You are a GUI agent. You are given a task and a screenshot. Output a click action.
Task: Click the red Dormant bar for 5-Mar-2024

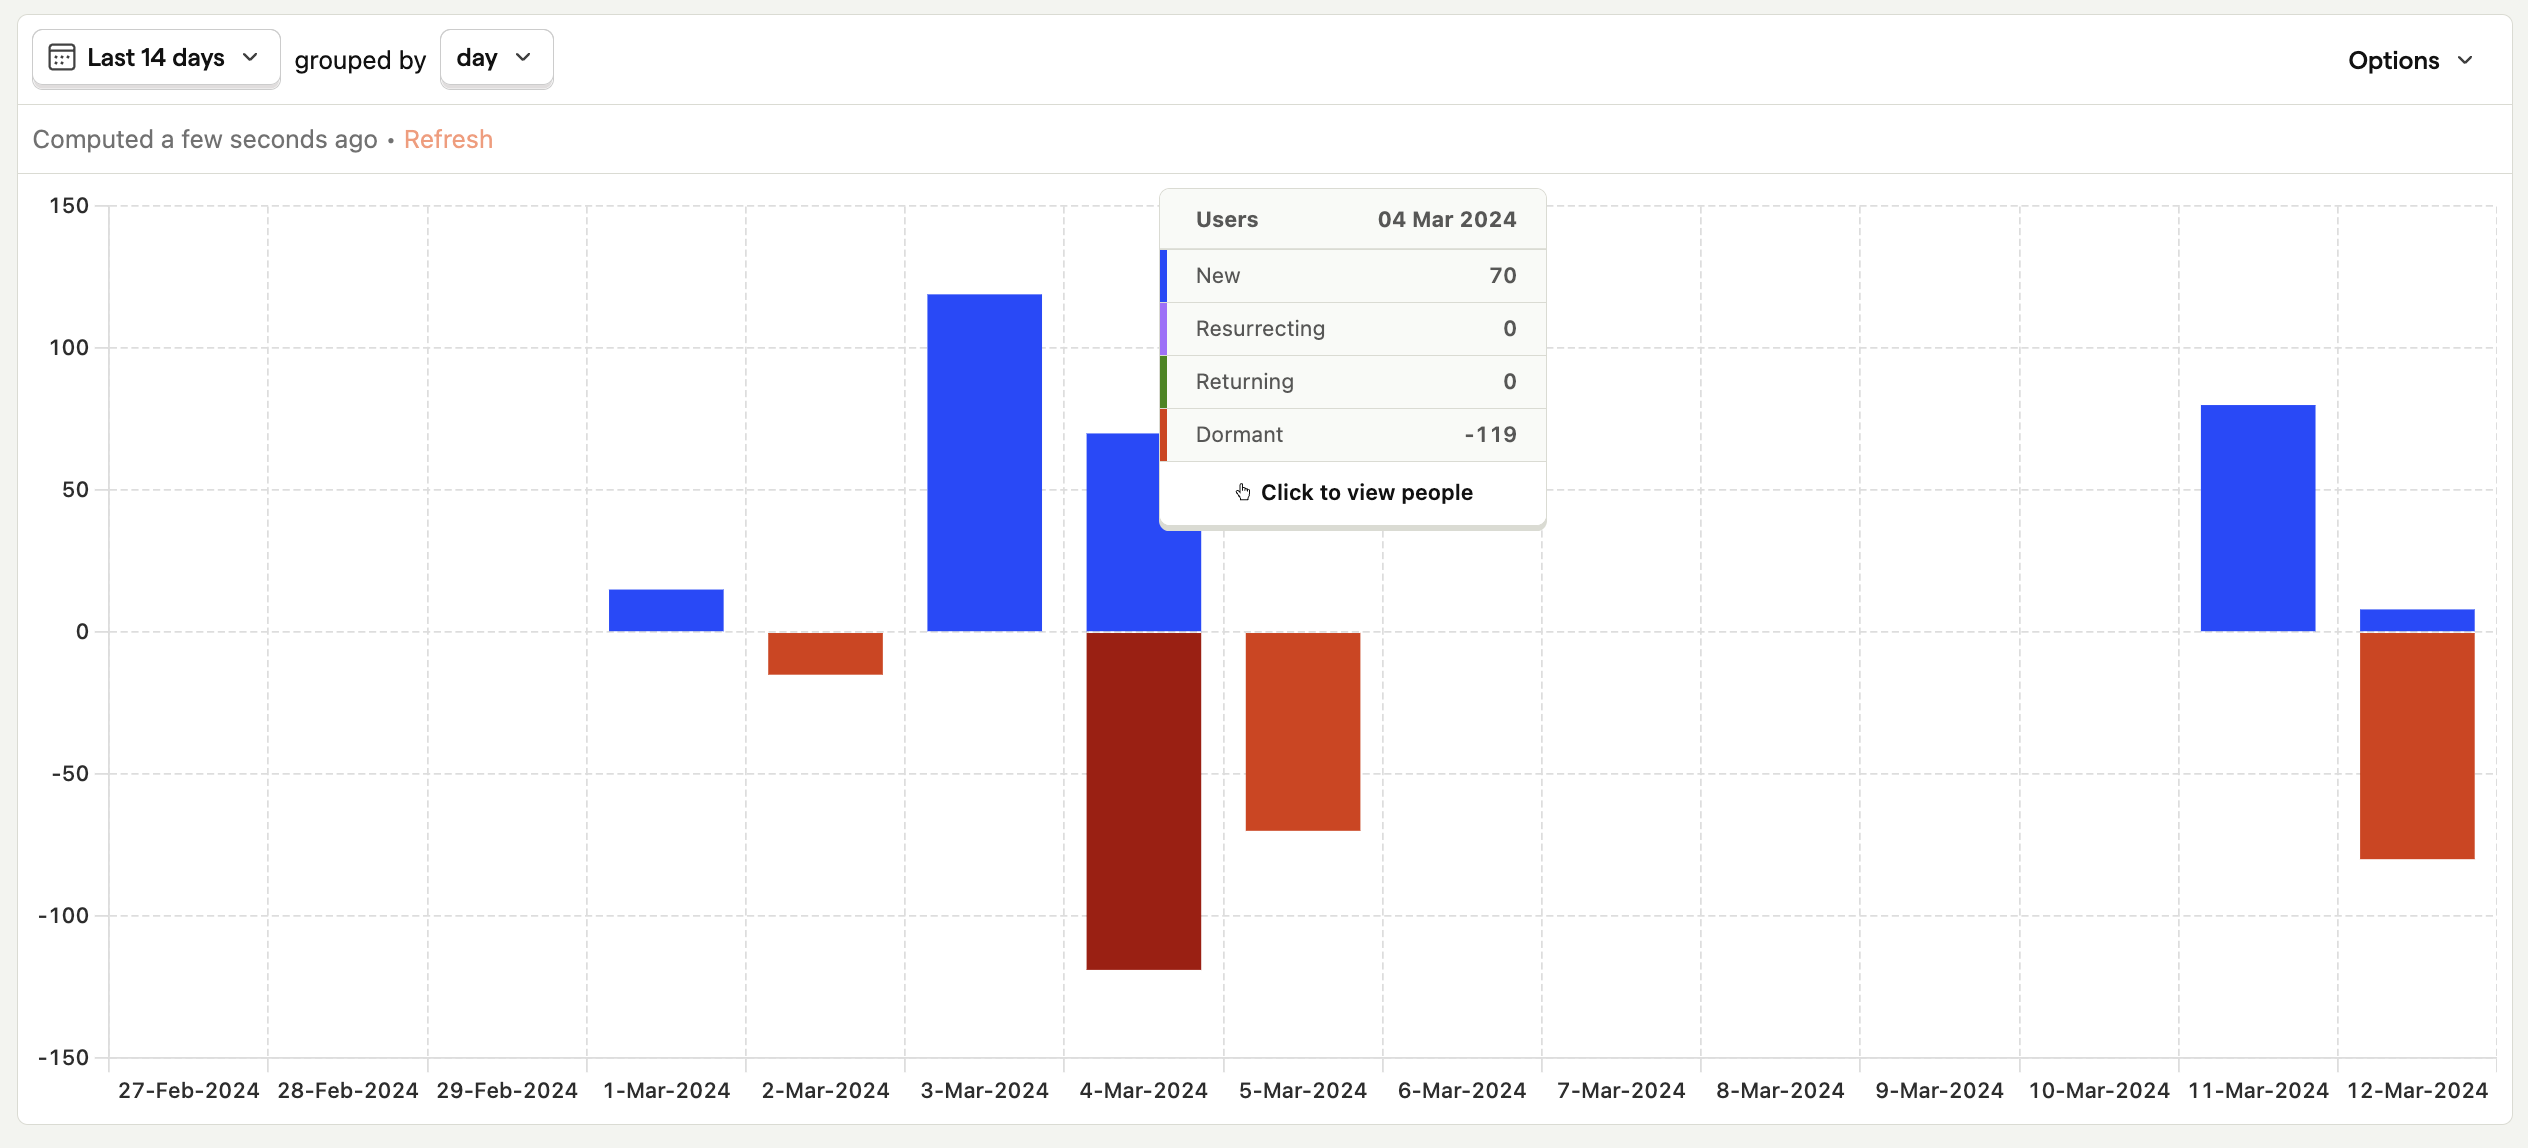[x=1302, y=731]
